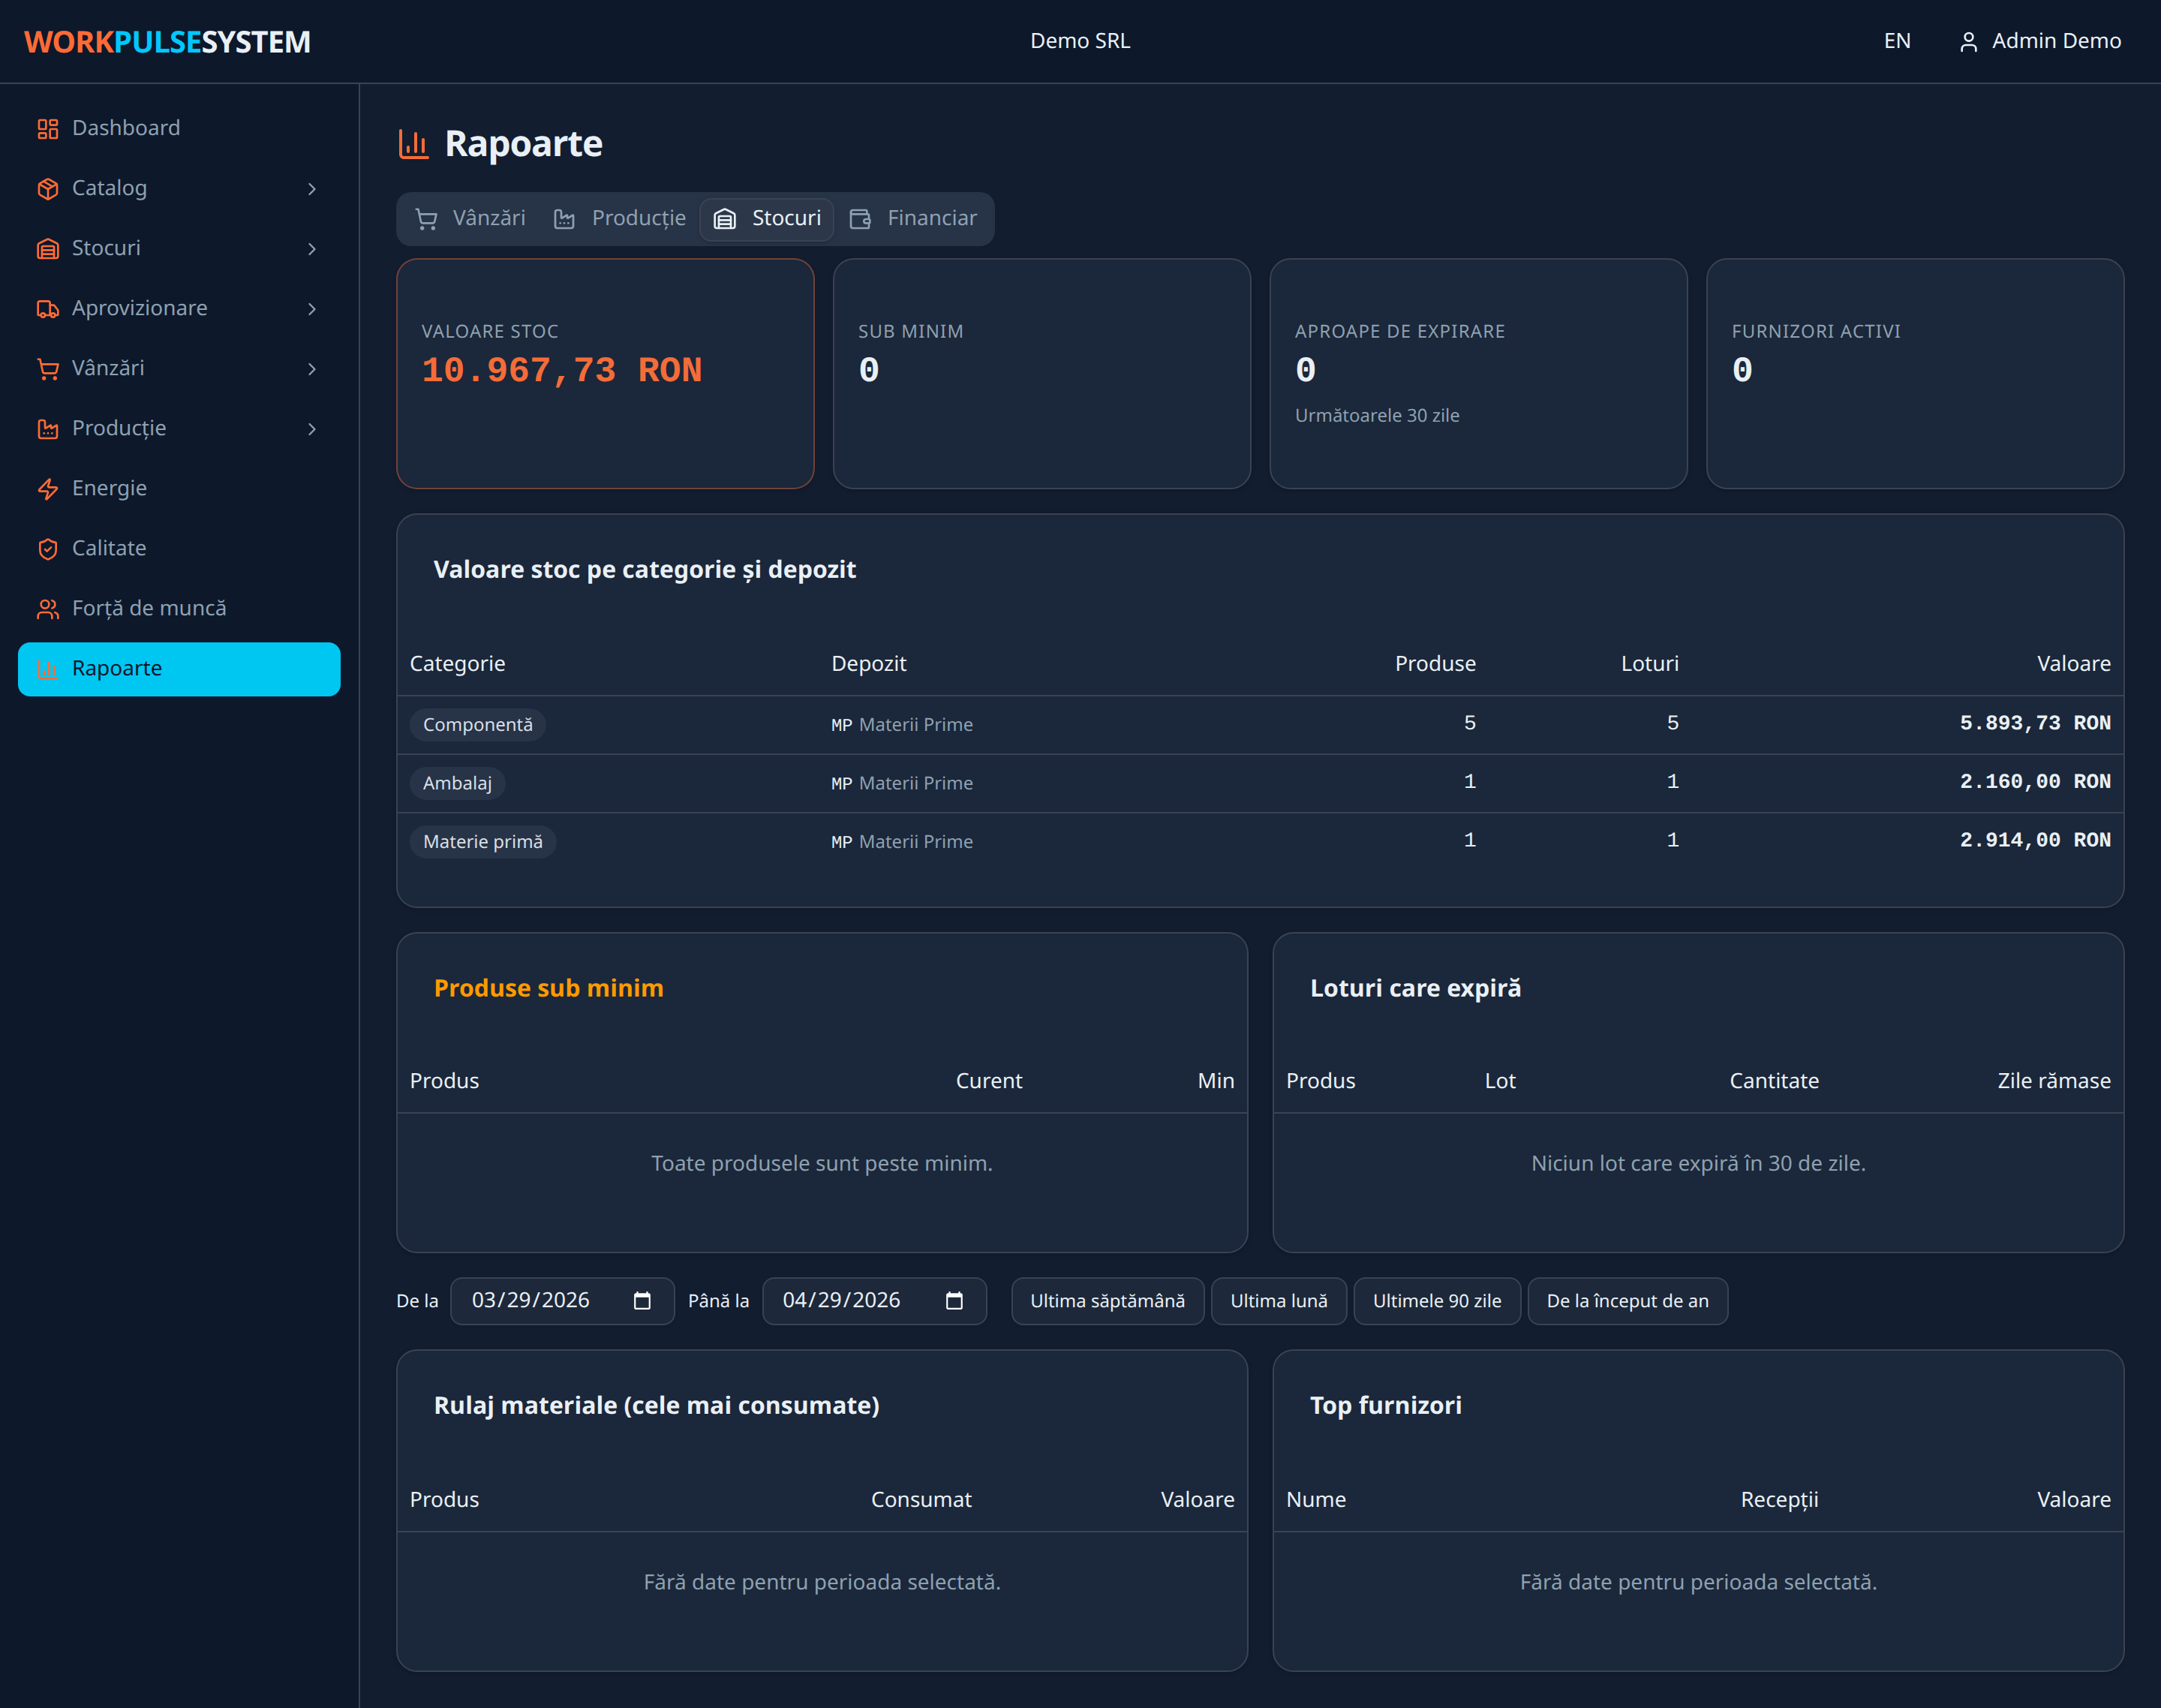Click Ultima lună preset button
Viewport: 2161px width, 1708px height.
1279,1301
